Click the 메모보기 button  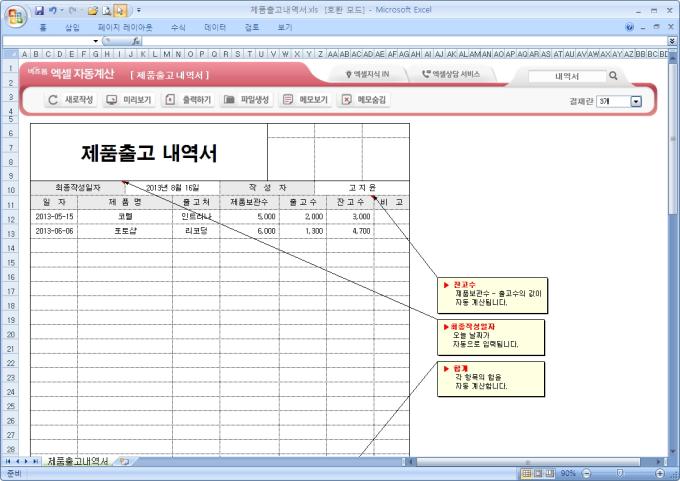[305, 100]
